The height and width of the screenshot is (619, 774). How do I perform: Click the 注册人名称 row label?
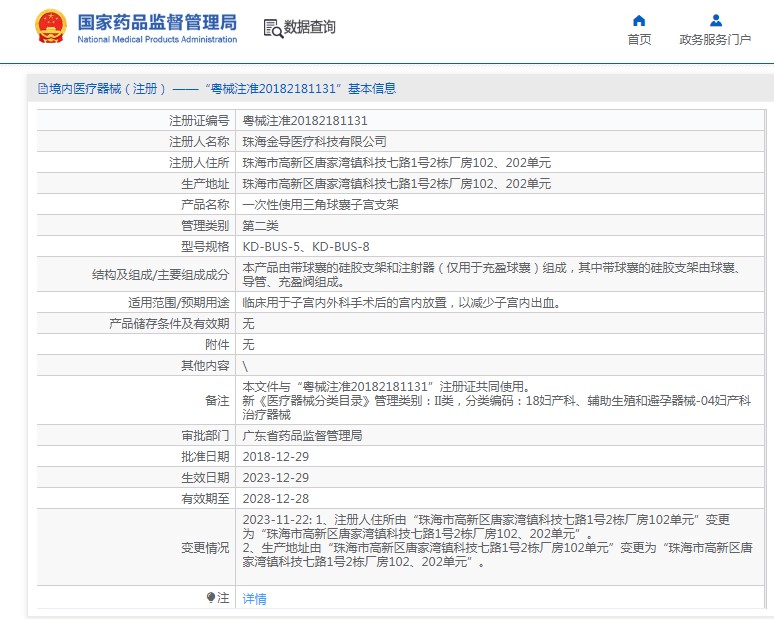[199, 142]
